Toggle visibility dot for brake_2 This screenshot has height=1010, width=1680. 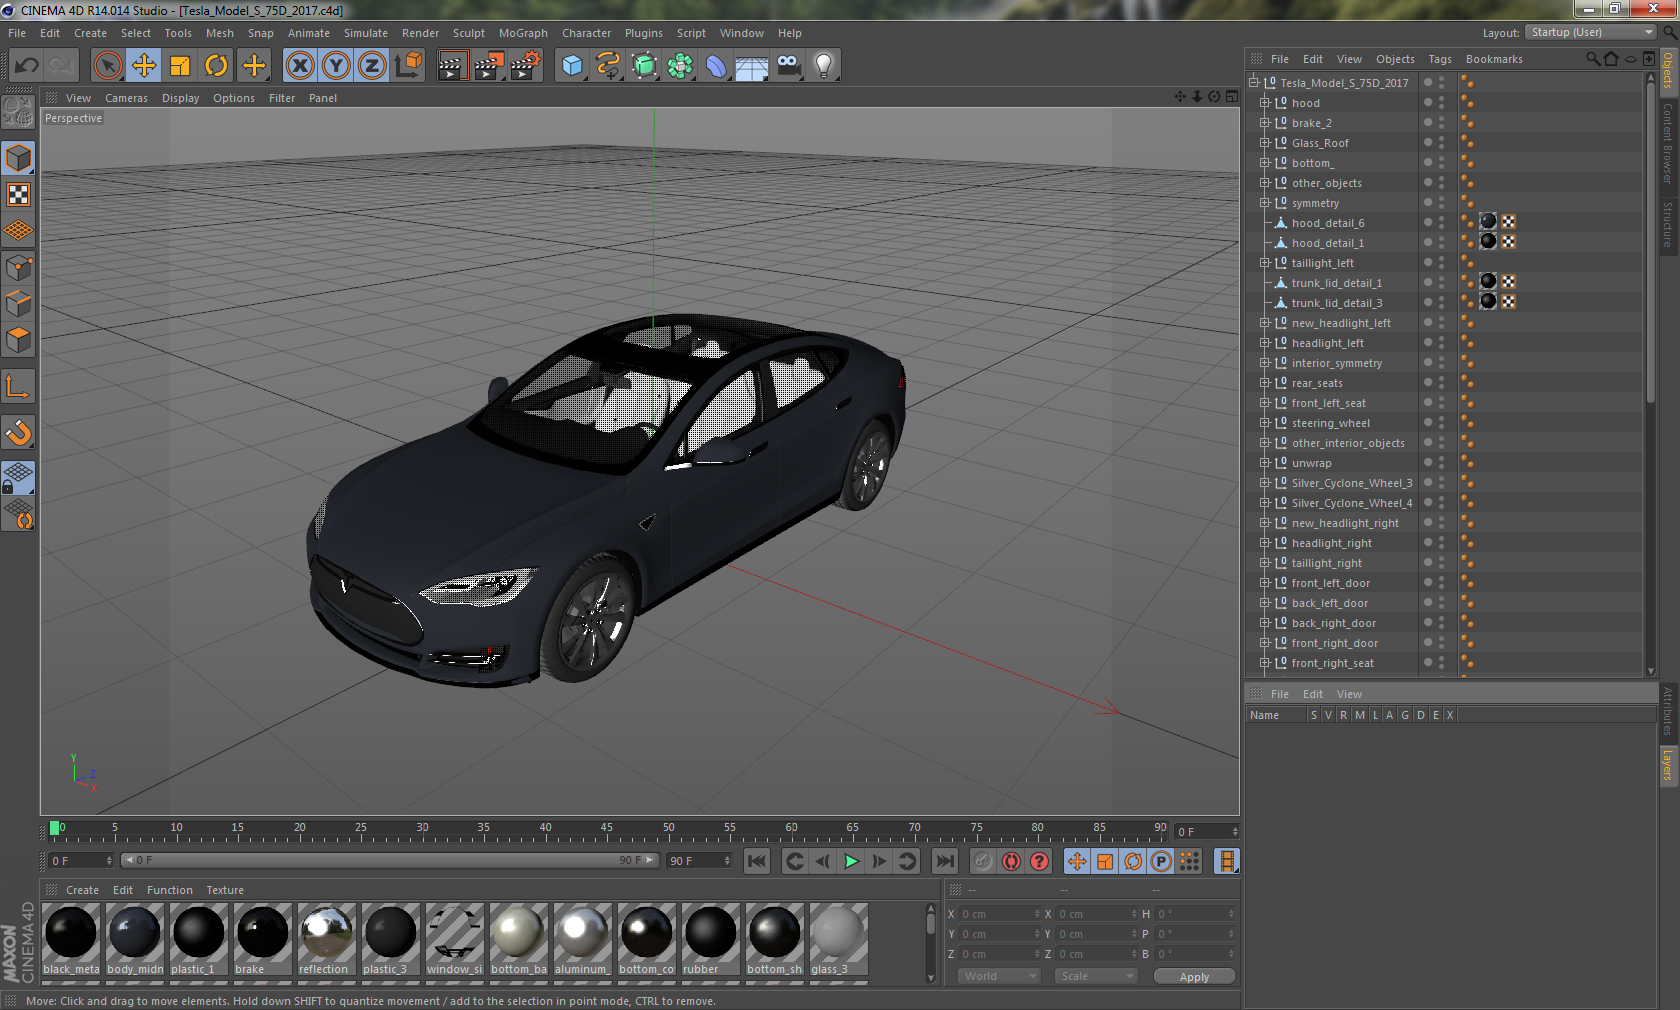(x=1427, y=123)
